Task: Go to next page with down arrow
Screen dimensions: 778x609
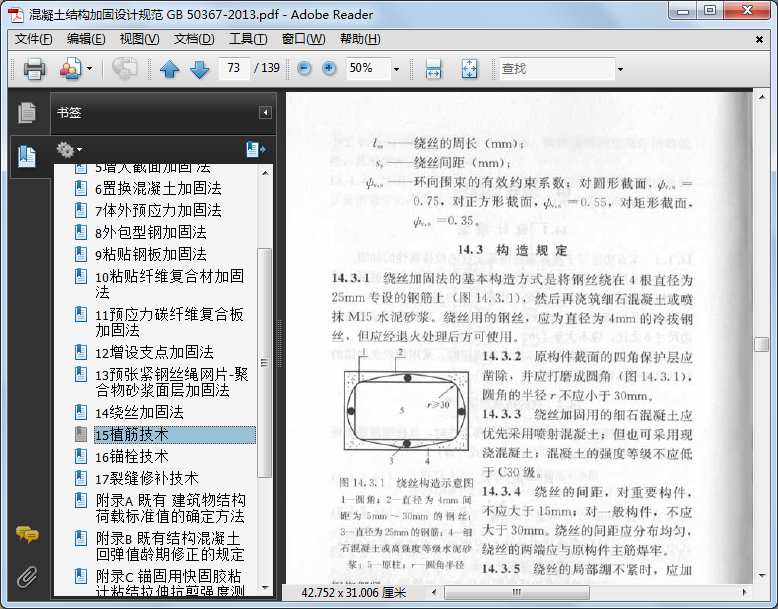Action: 199,68
